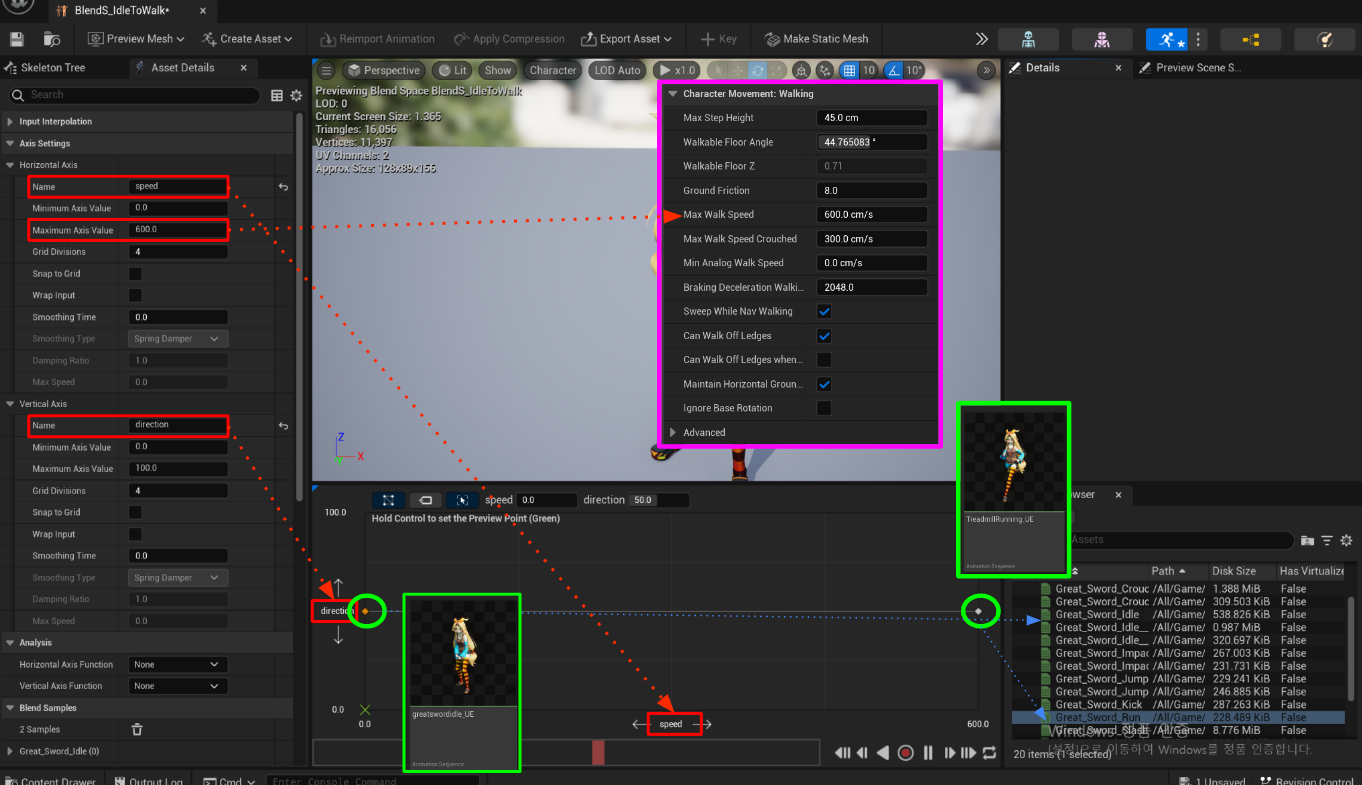Open the Details tab

pyautogui.click(x=1042, y=68)
